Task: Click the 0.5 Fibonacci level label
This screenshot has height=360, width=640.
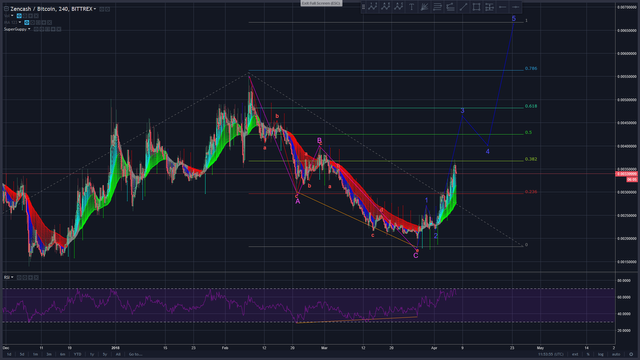Action: (528, 133)
